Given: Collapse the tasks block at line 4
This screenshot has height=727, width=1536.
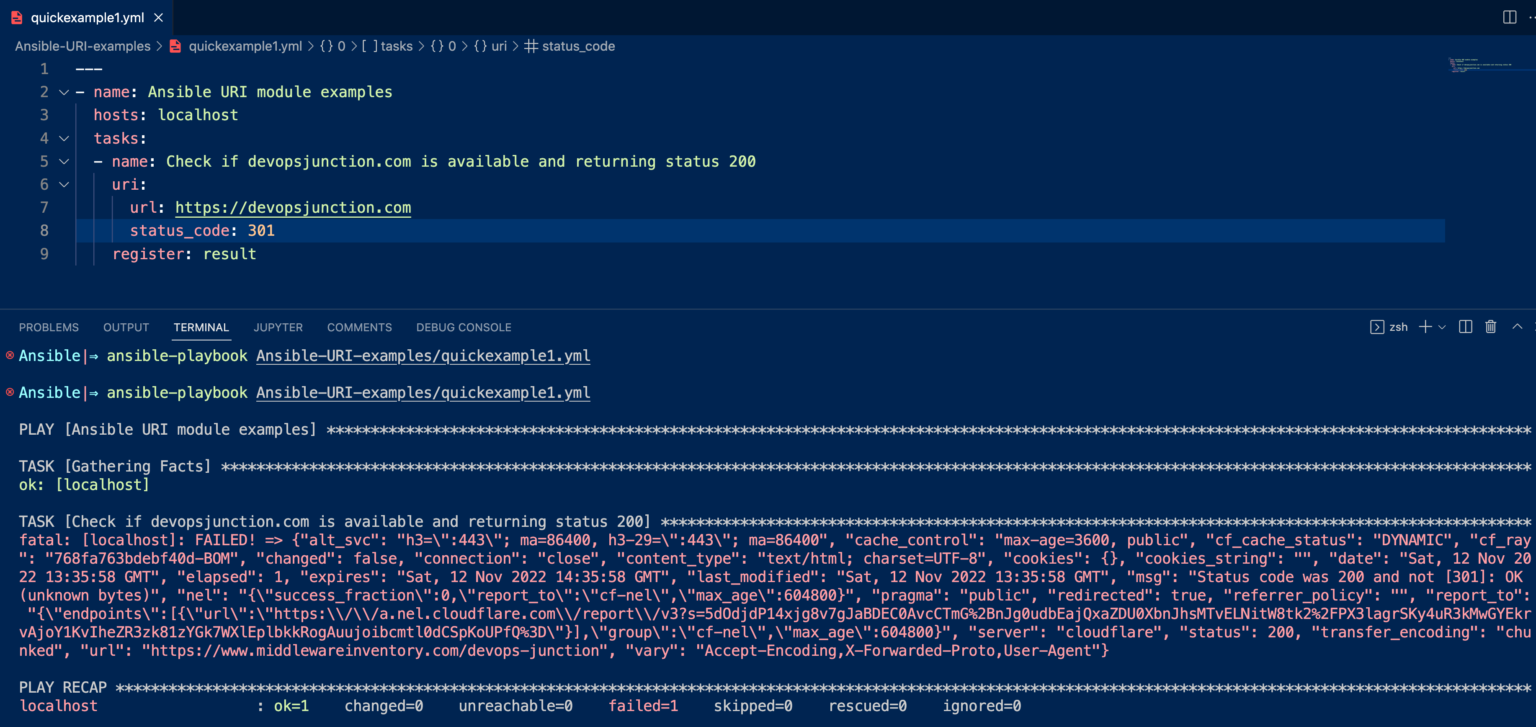Looking at the screenshot, I should 63,138.
